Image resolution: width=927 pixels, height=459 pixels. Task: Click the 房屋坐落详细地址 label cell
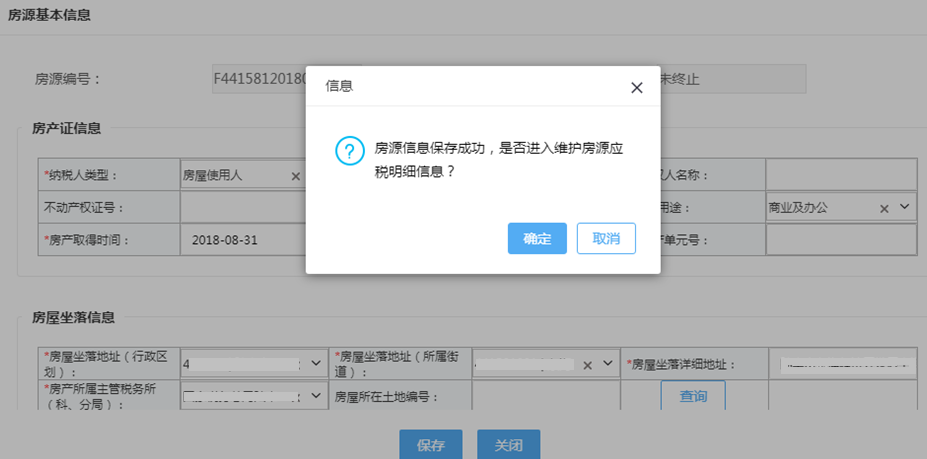click(x=695, y=364)
